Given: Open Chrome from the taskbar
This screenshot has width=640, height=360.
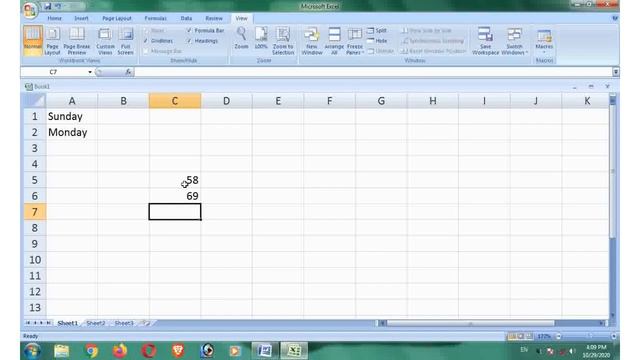Looking at the screenshot, I should (91, 351).
